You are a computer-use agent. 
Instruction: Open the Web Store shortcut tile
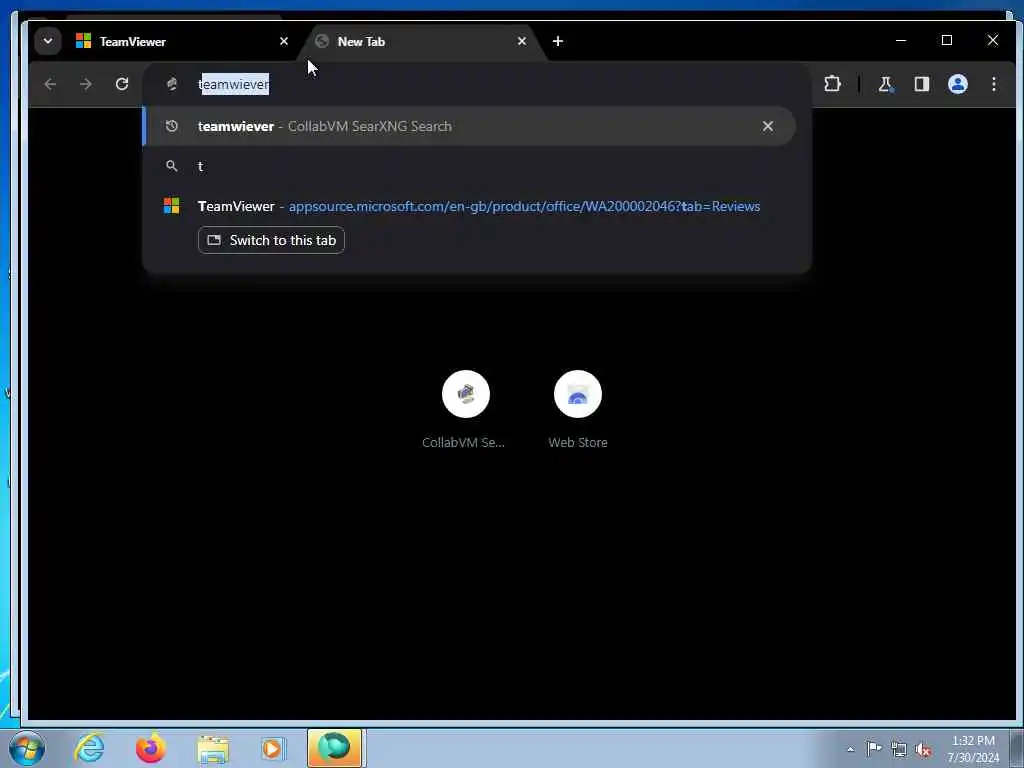click(578, 409)
